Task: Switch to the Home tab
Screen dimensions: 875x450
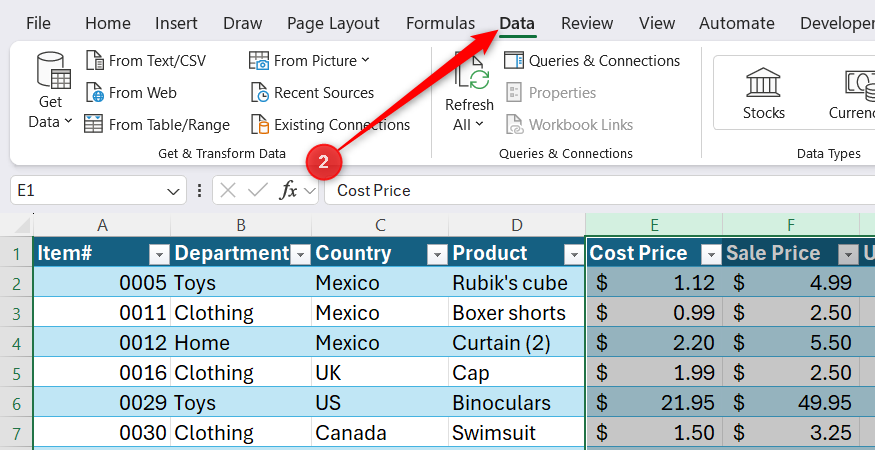Action: pos(108,23)
